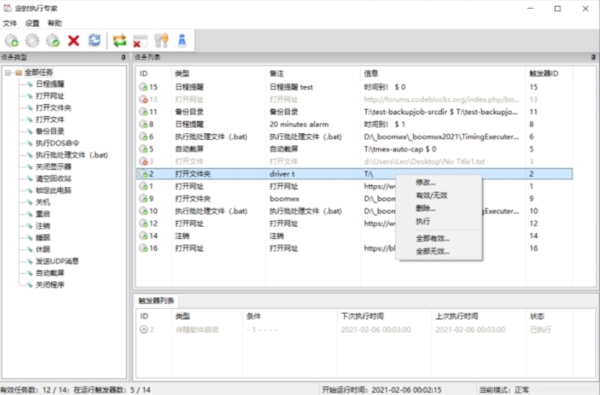Select 自动截屏 in the task type tree
Viewport: 600px width, 395px height.
[x=50, y=273]
